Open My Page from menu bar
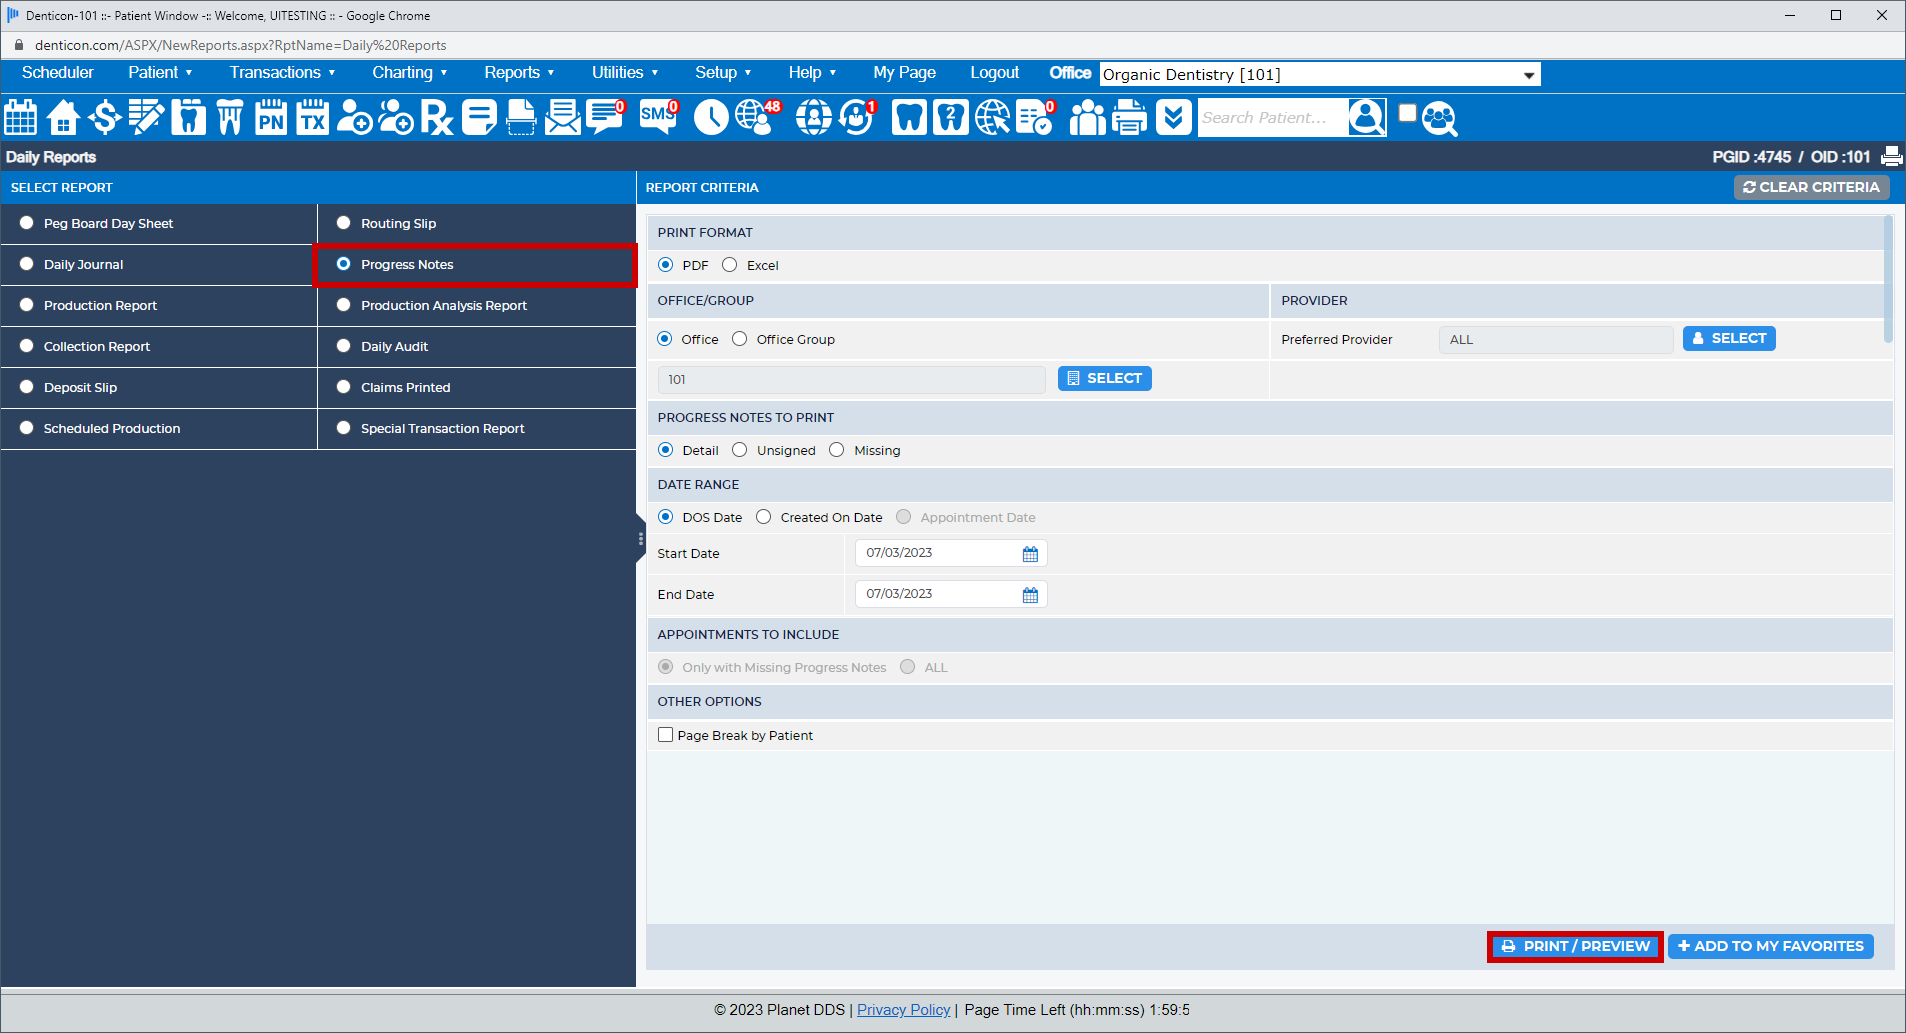The height and width of the screenshot is (1033, 1906). 904,72
